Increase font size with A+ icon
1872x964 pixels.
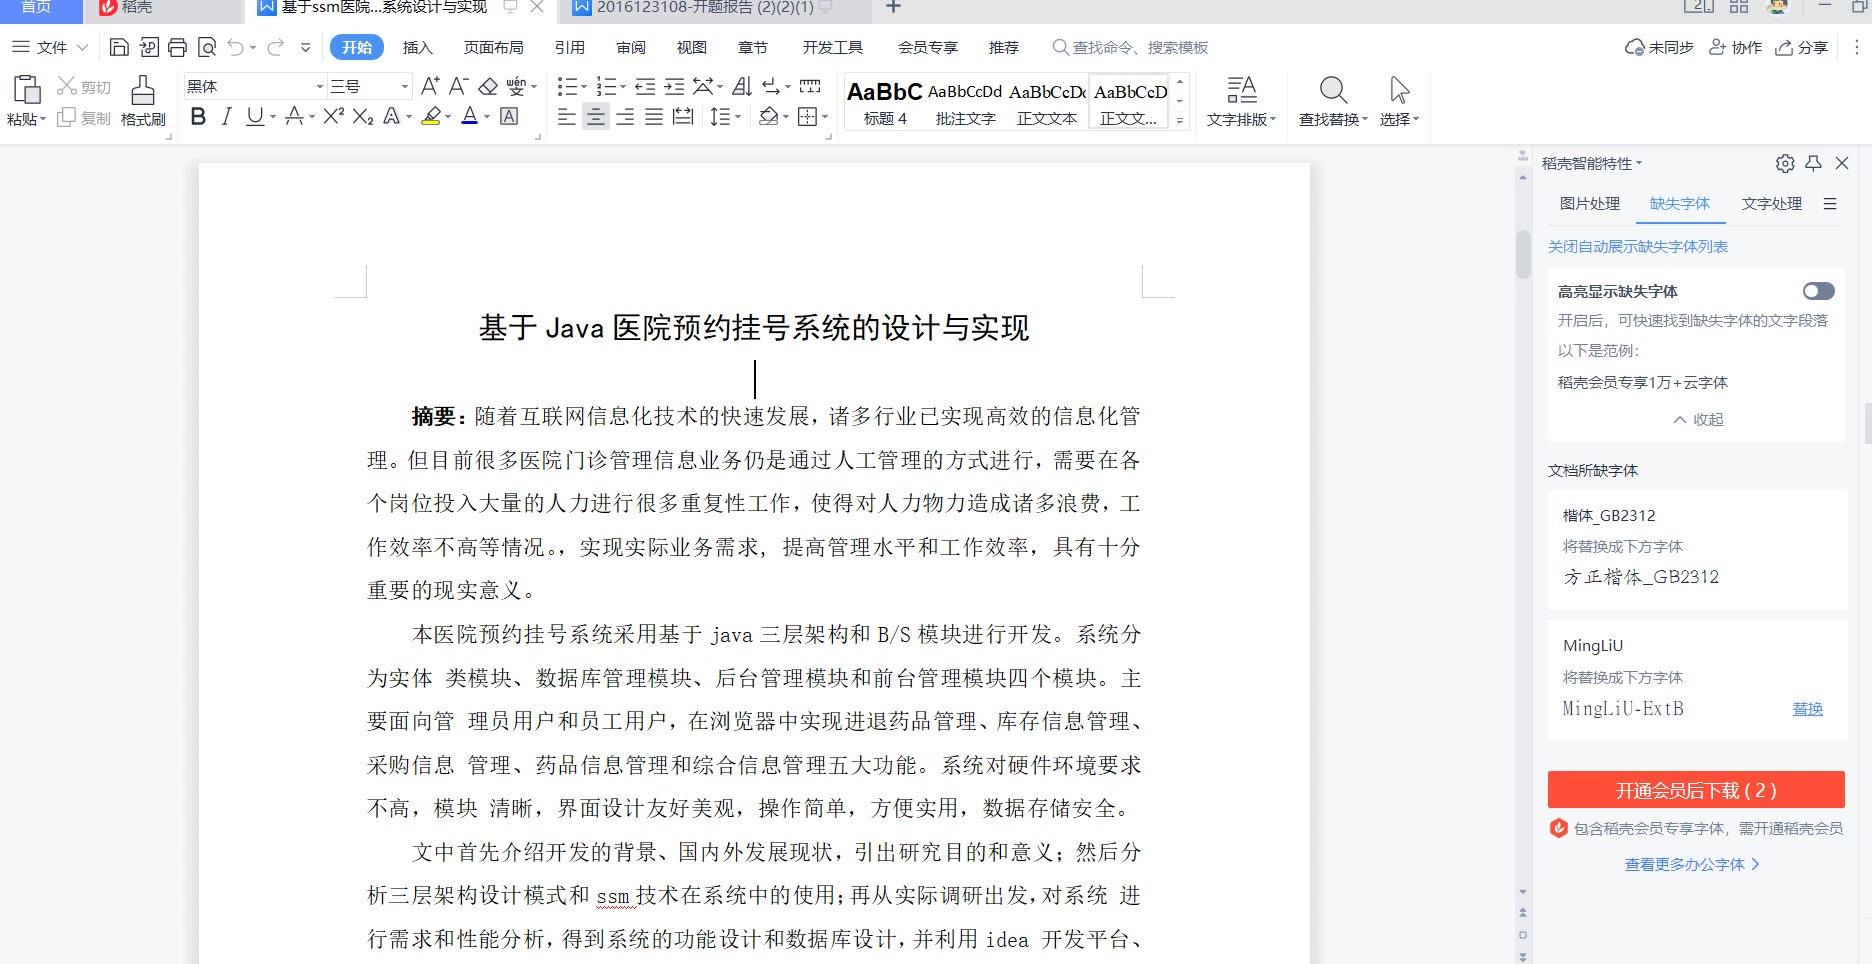click(430, 86)
